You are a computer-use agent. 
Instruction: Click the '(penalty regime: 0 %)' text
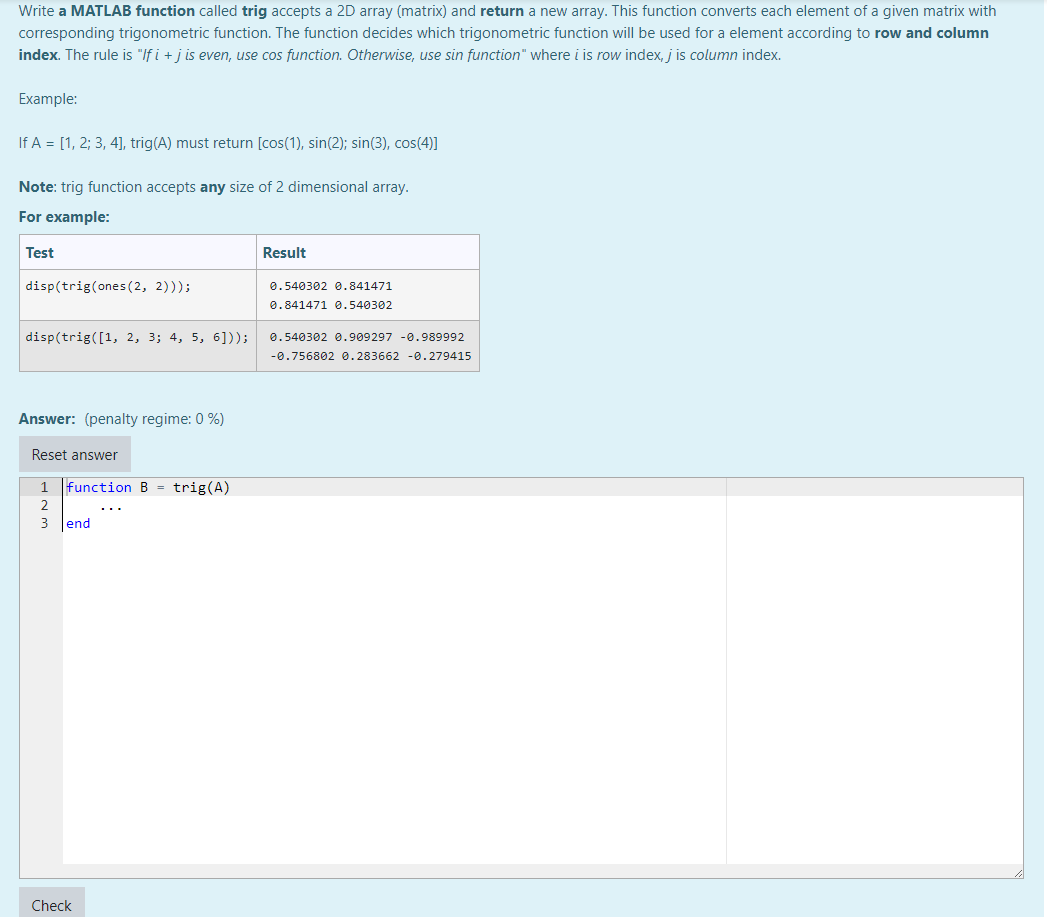coord(154,419)
